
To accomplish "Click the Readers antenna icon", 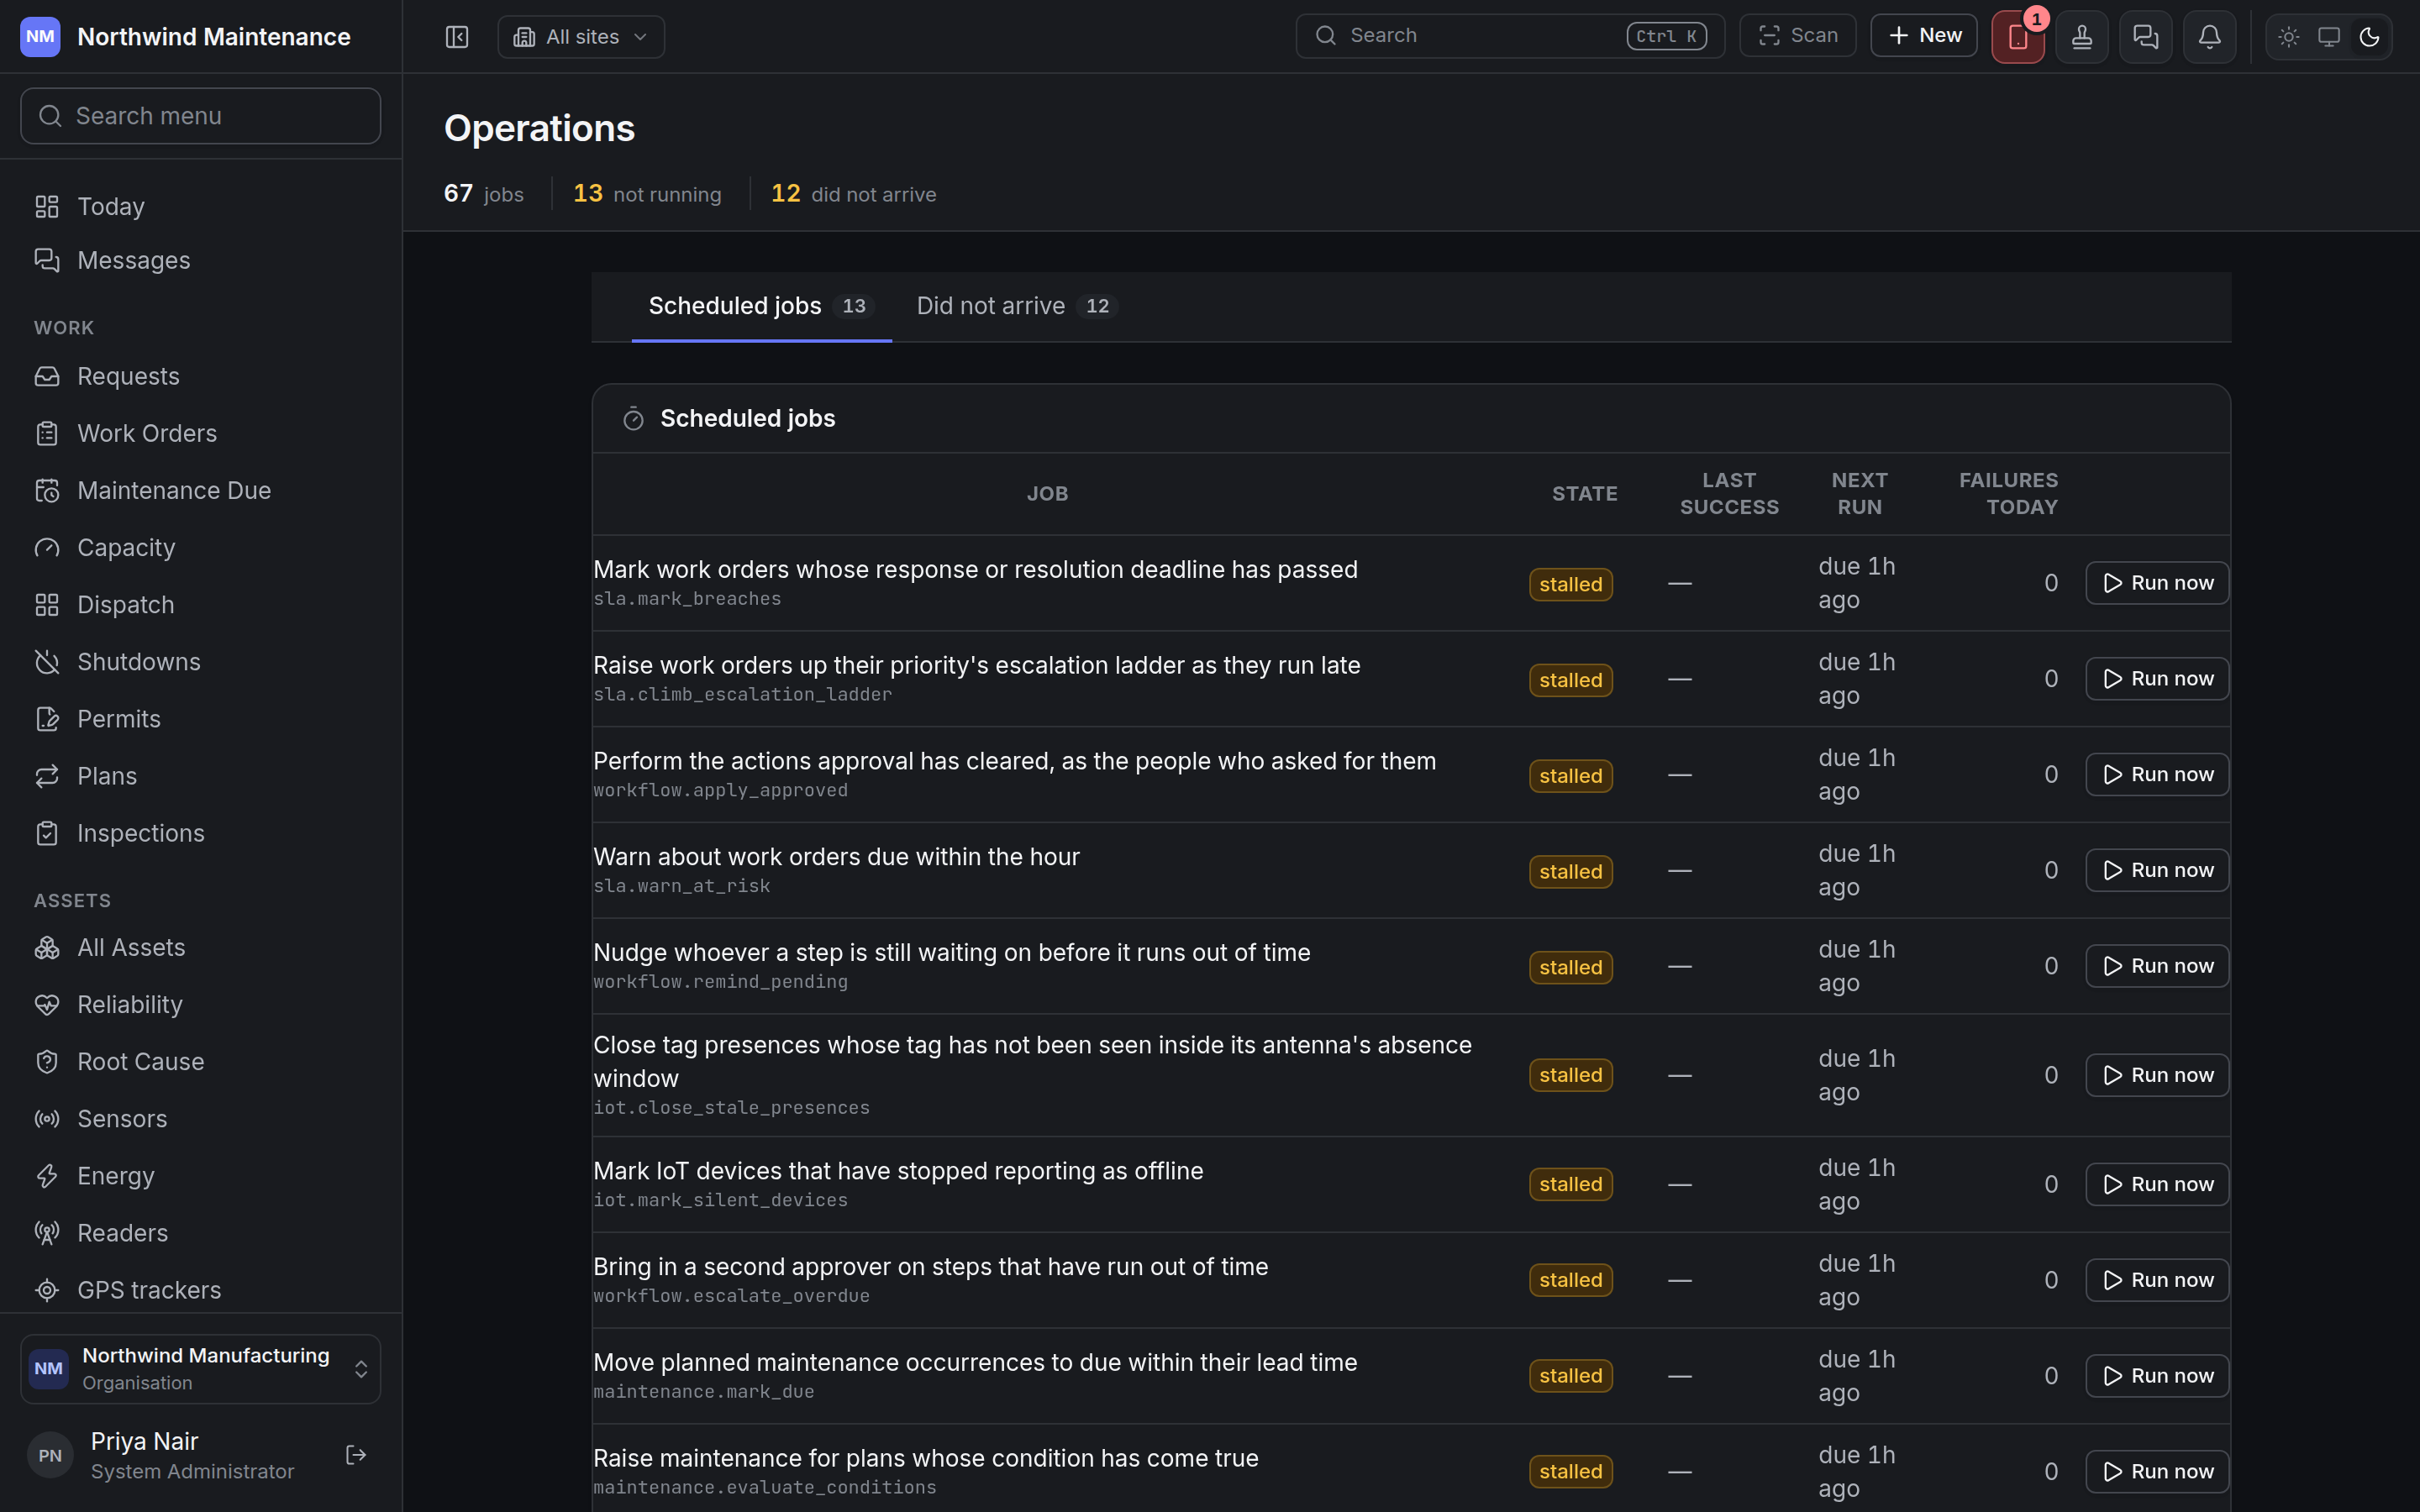I will tap(47, 1233).
